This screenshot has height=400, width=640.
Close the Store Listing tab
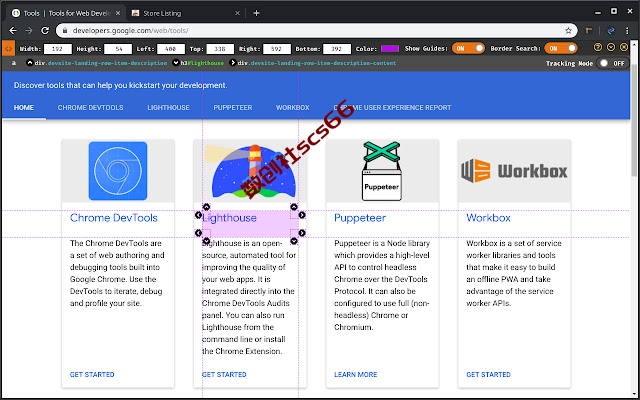[237, 13]
